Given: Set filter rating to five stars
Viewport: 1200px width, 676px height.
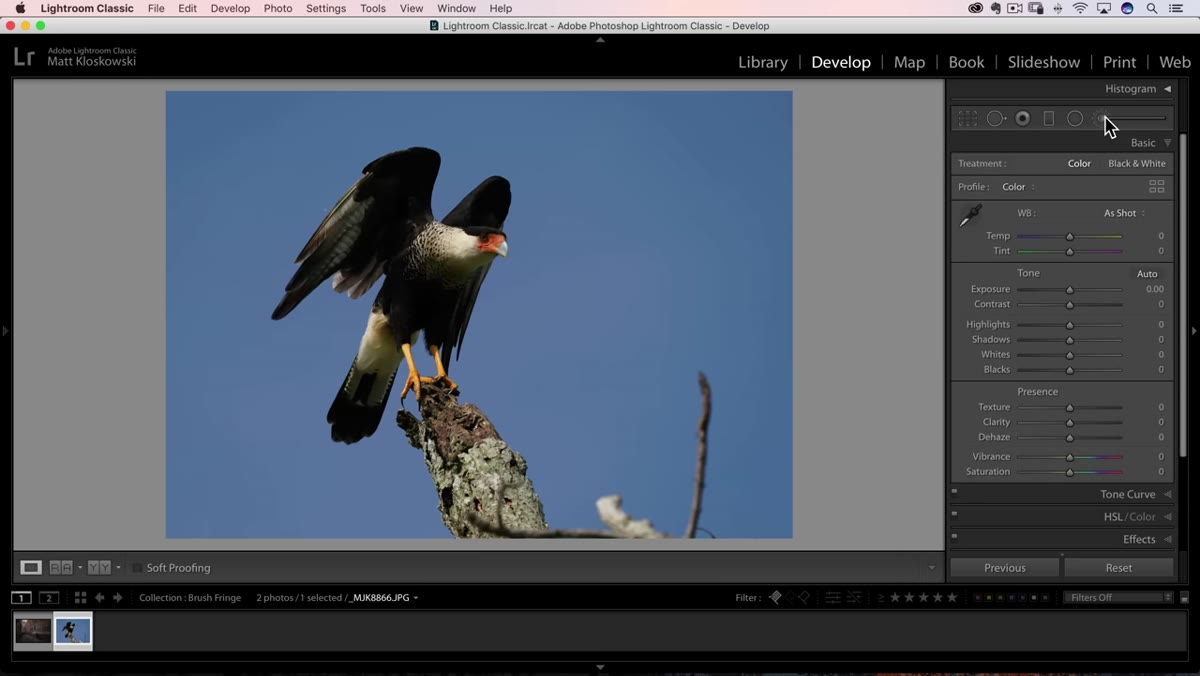Looking at the screenshot, I should coord(952,597).
